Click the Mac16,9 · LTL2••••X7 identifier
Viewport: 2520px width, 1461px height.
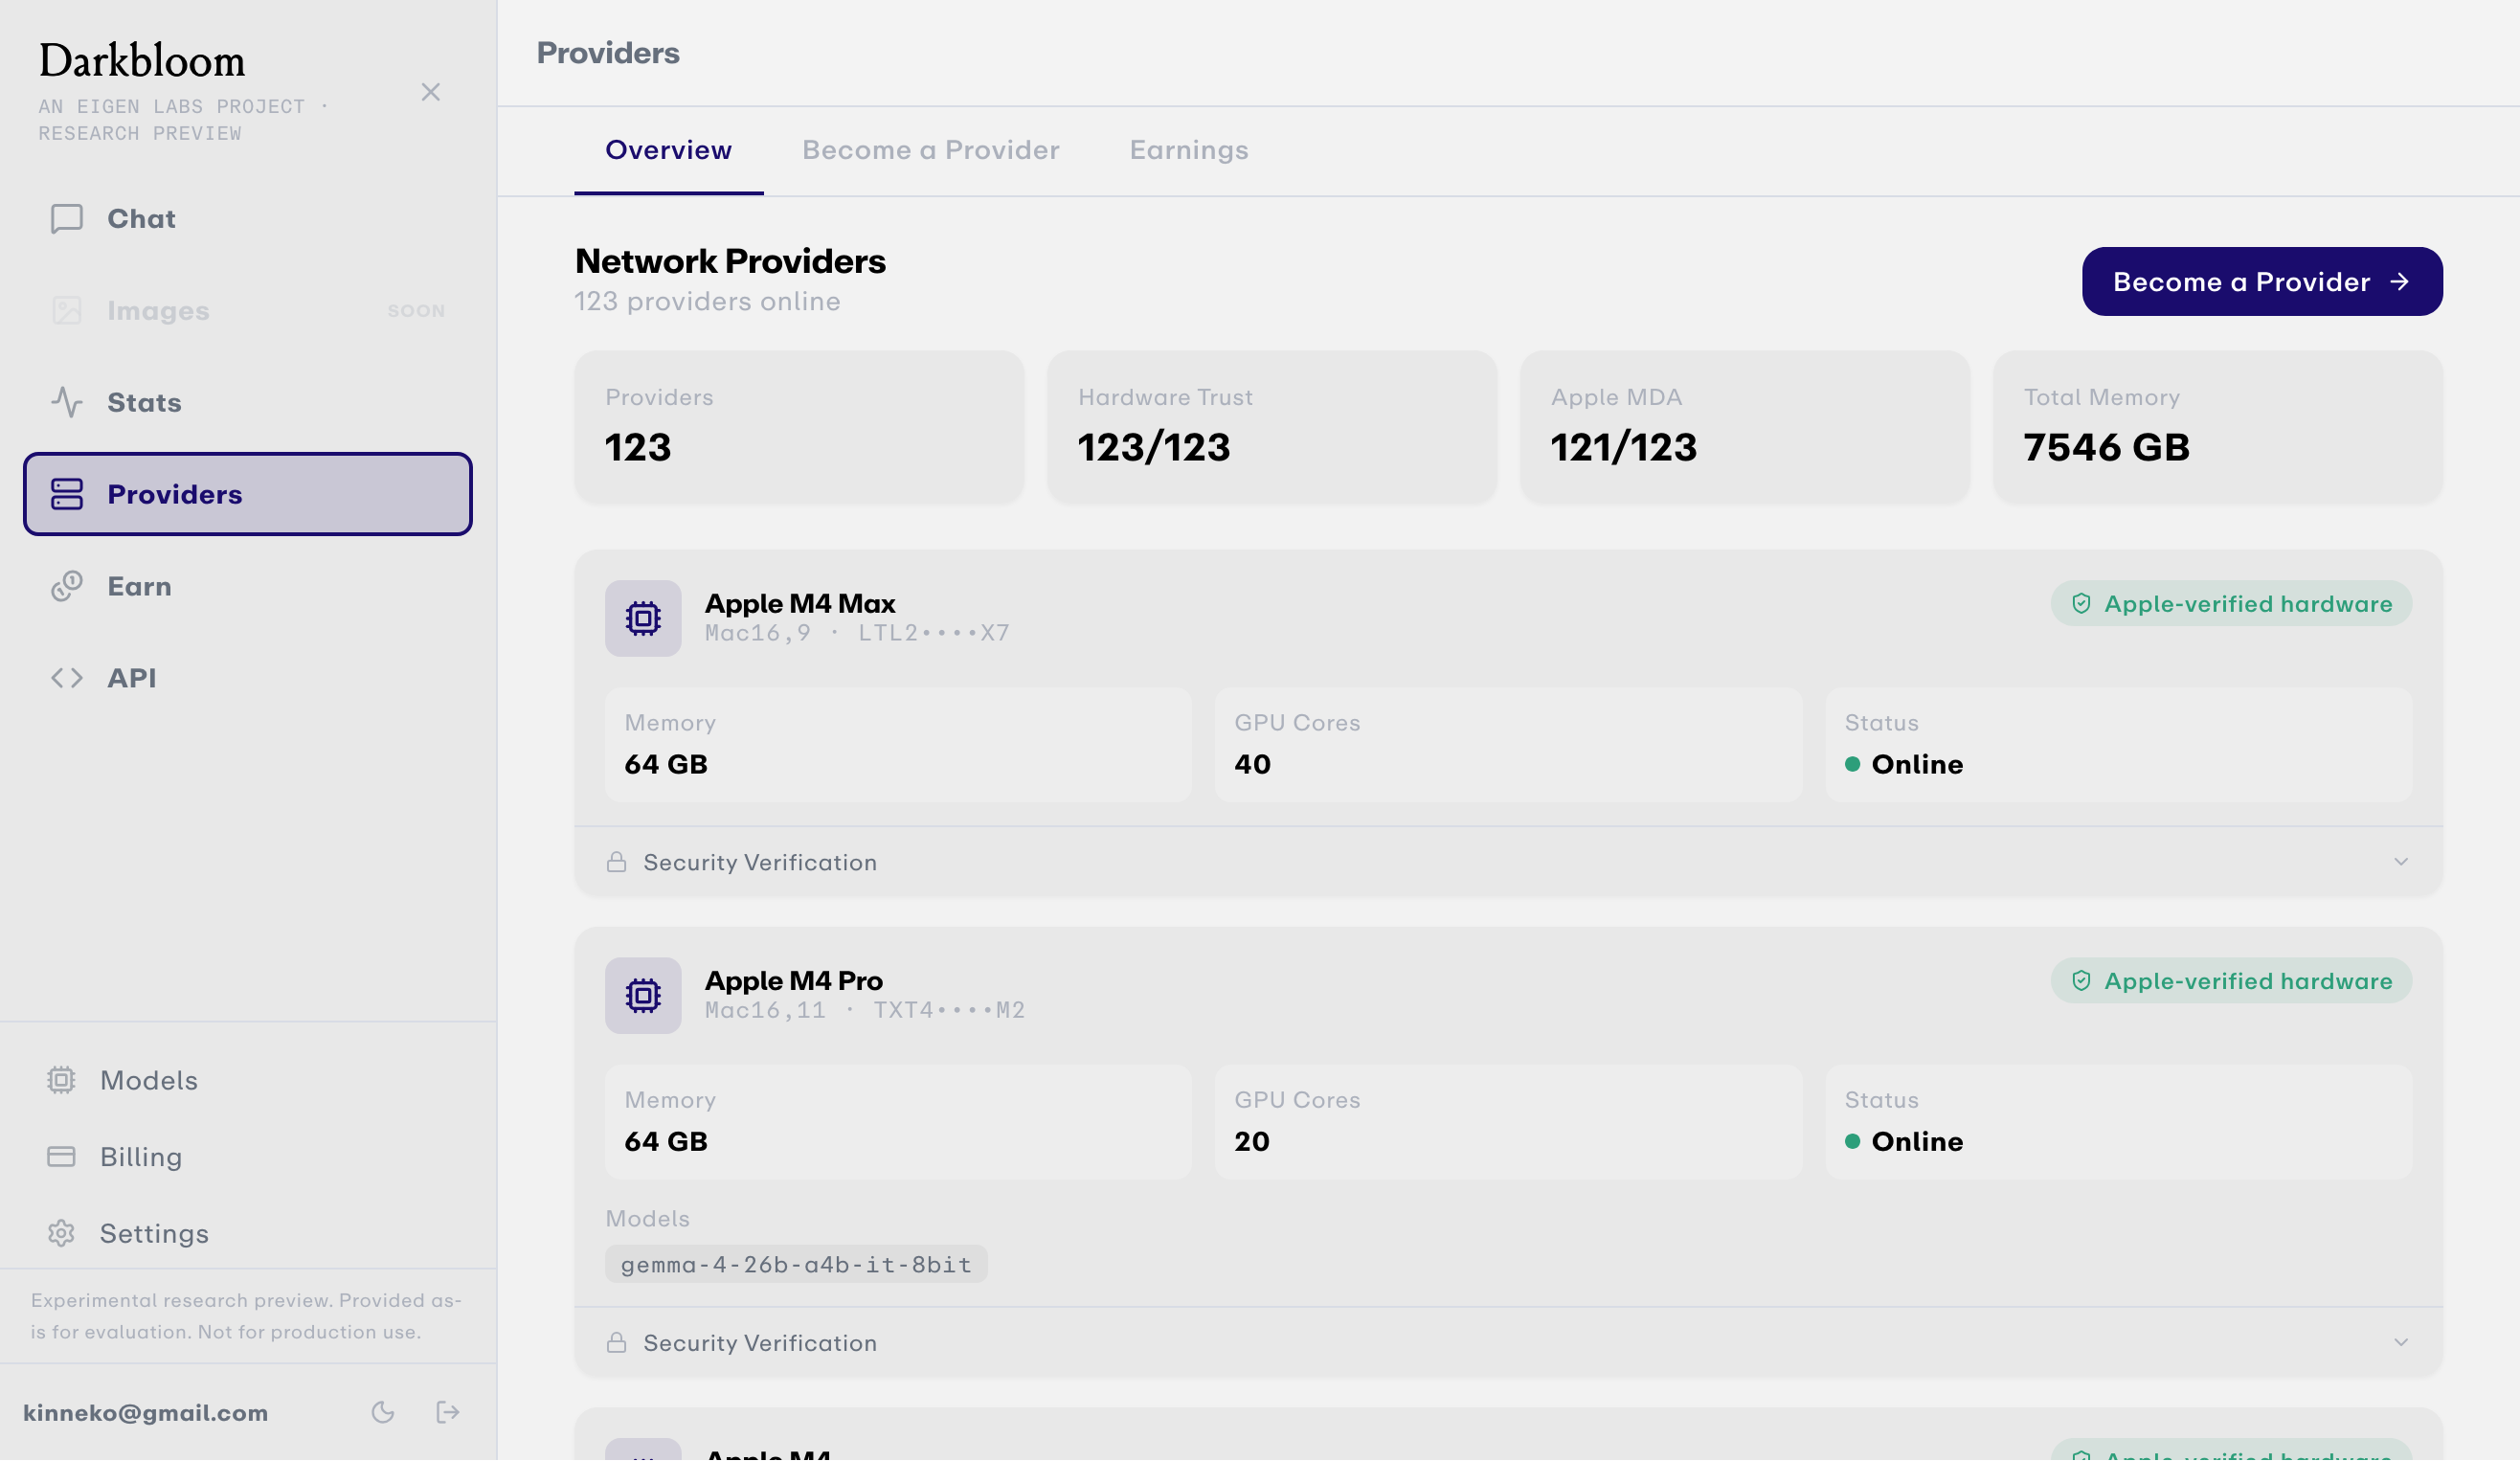click(x=858, y=633)
